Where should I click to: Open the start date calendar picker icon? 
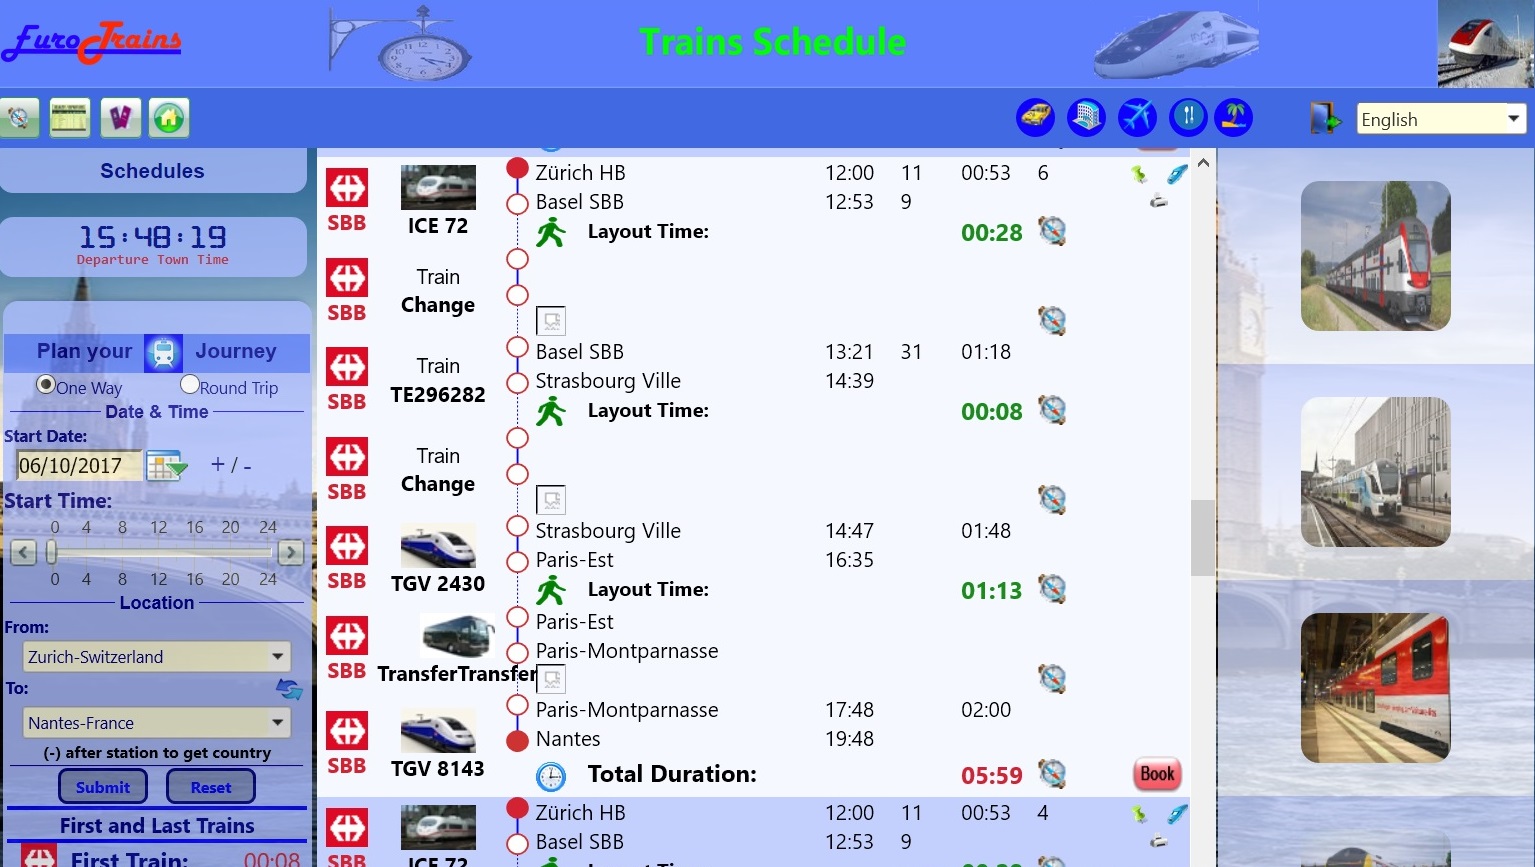coord(167,466)
